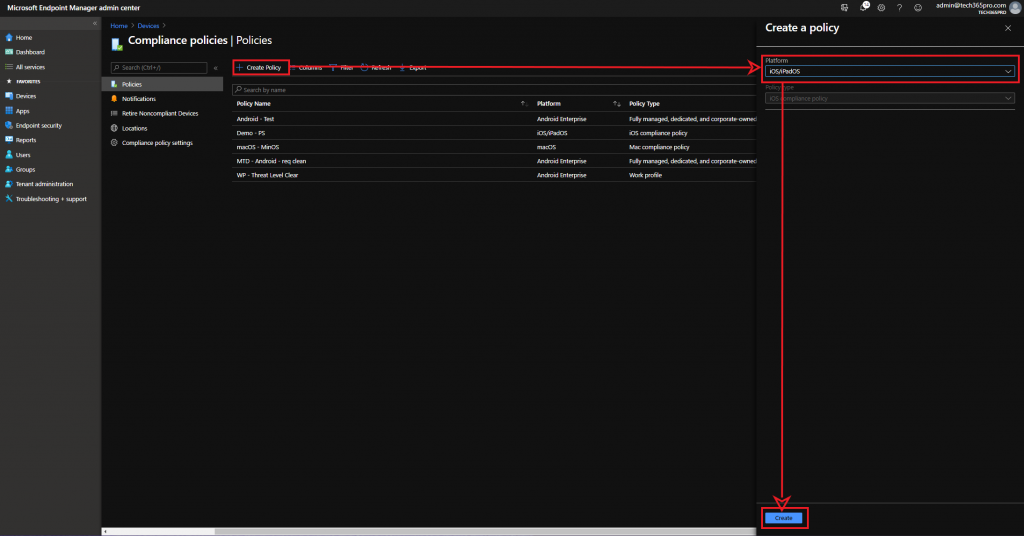Click the Create Policy button
Image resolution: width=1024 pixels, height=536 pixels.
[x=261, y=67]
